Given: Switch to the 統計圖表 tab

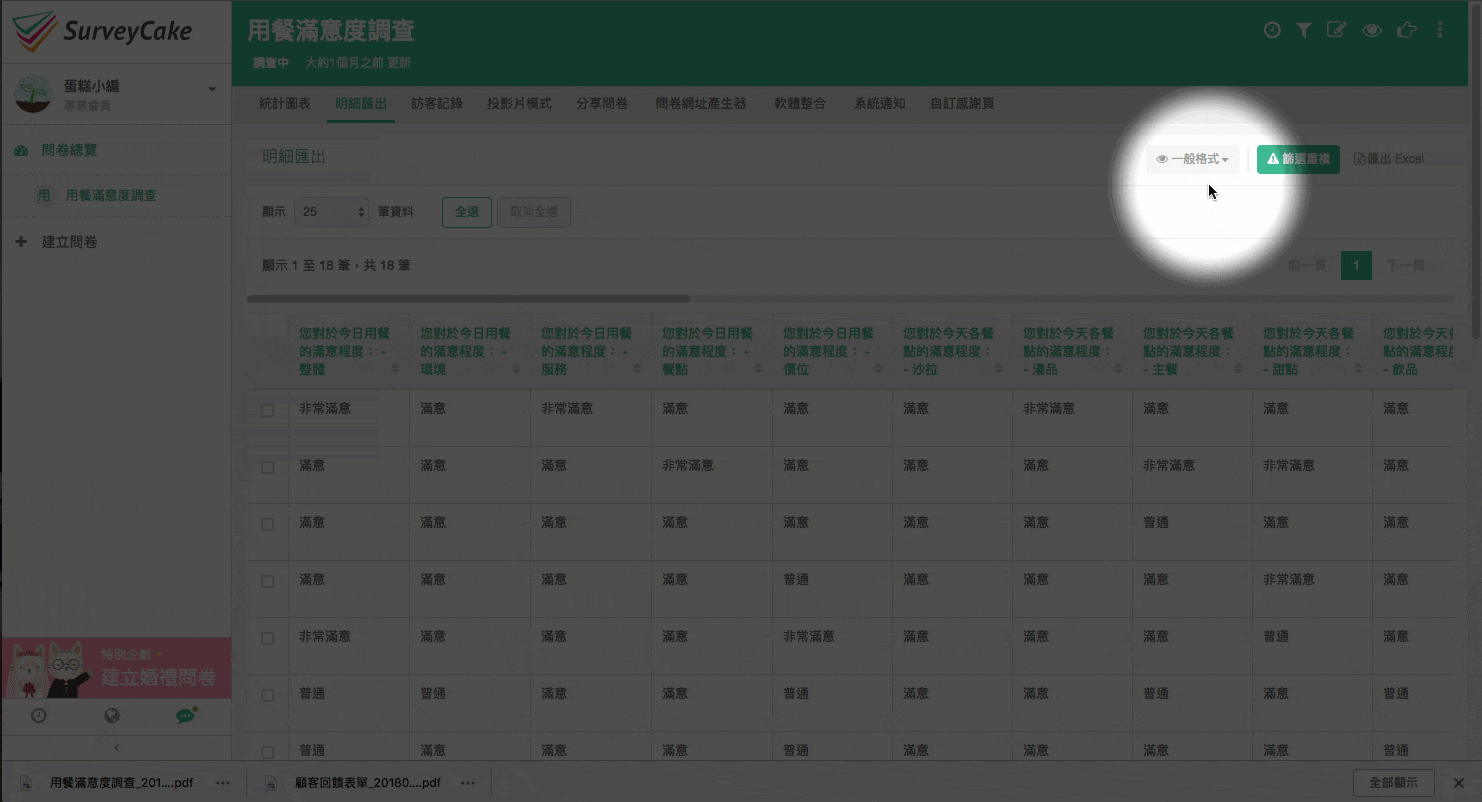Looking at the screenshot, I should point(284,104).
